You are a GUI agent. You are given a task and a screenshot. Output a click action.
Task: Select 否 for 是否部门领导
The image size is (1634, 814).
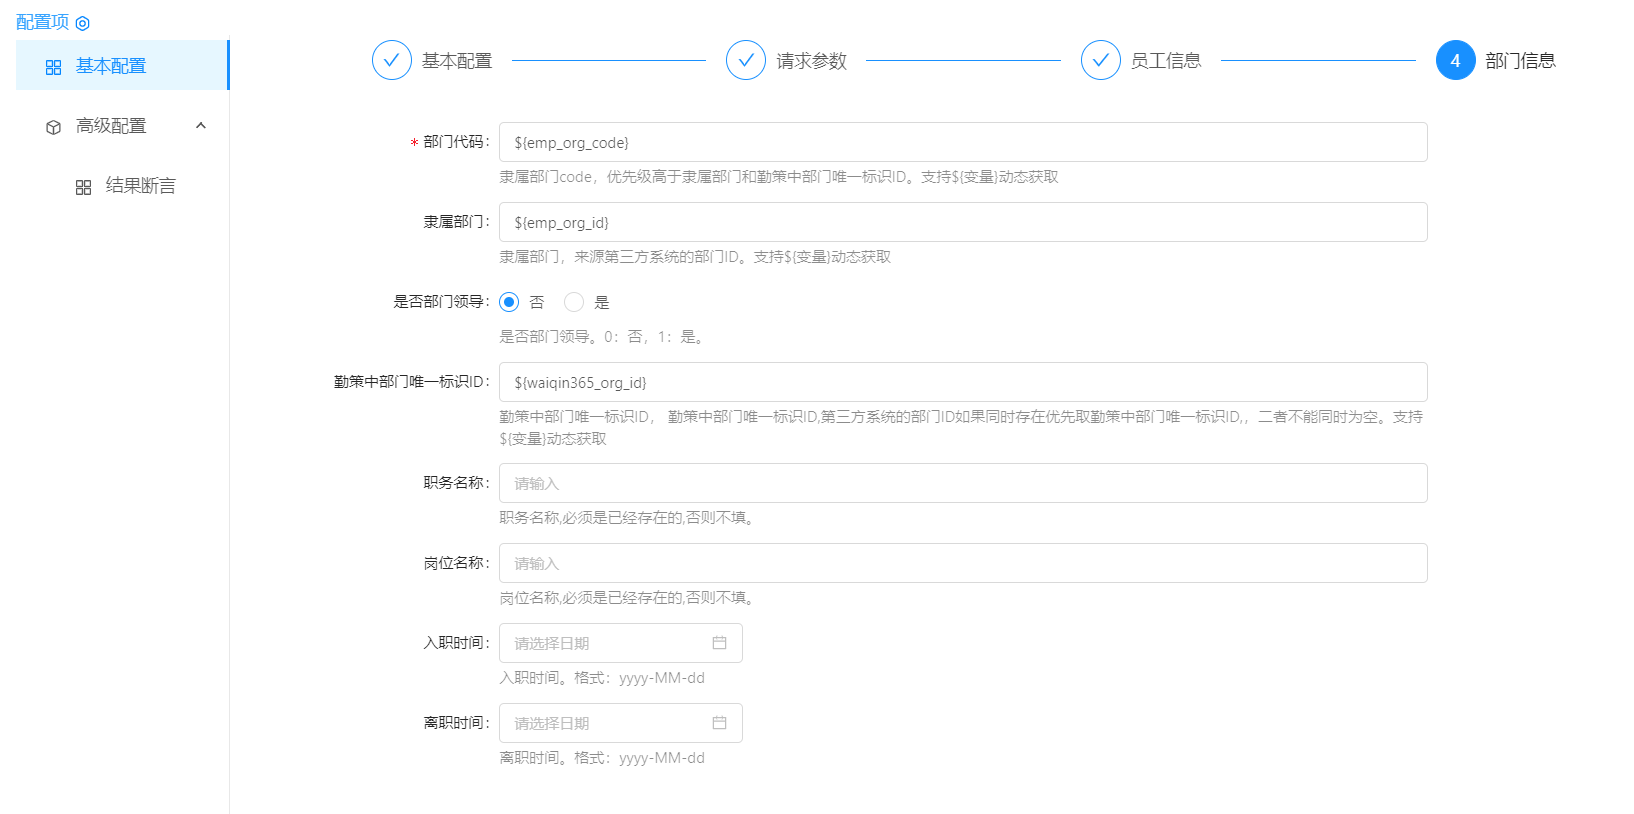tap(509, 302)
